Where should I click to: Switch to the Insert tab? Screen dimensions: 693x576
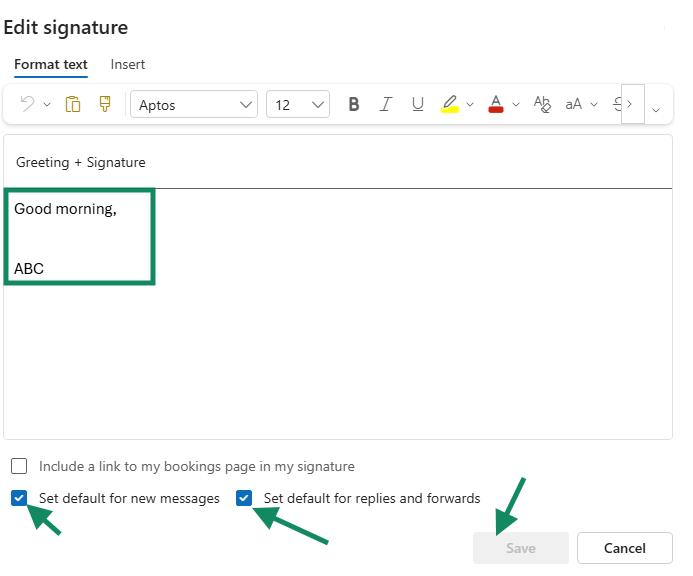(128, 65)
